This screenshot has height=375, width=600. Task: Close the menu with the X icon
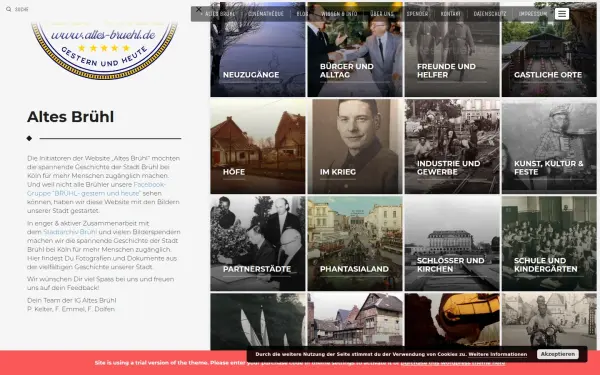[x=199, y=10]
